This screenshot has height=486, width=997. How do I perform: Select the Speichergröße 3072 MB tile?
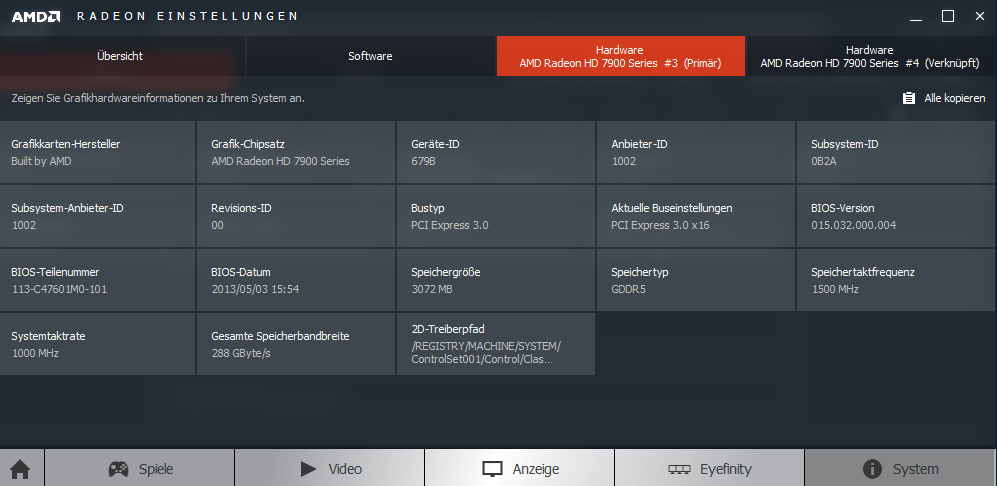[496, 280]
